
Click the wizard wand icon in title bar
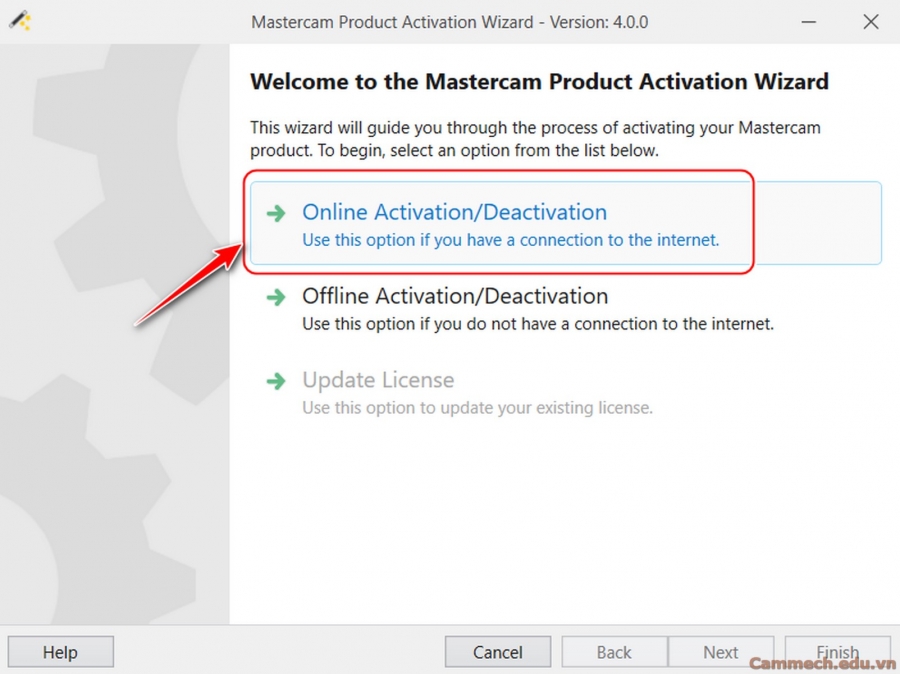tap(19, 21)
